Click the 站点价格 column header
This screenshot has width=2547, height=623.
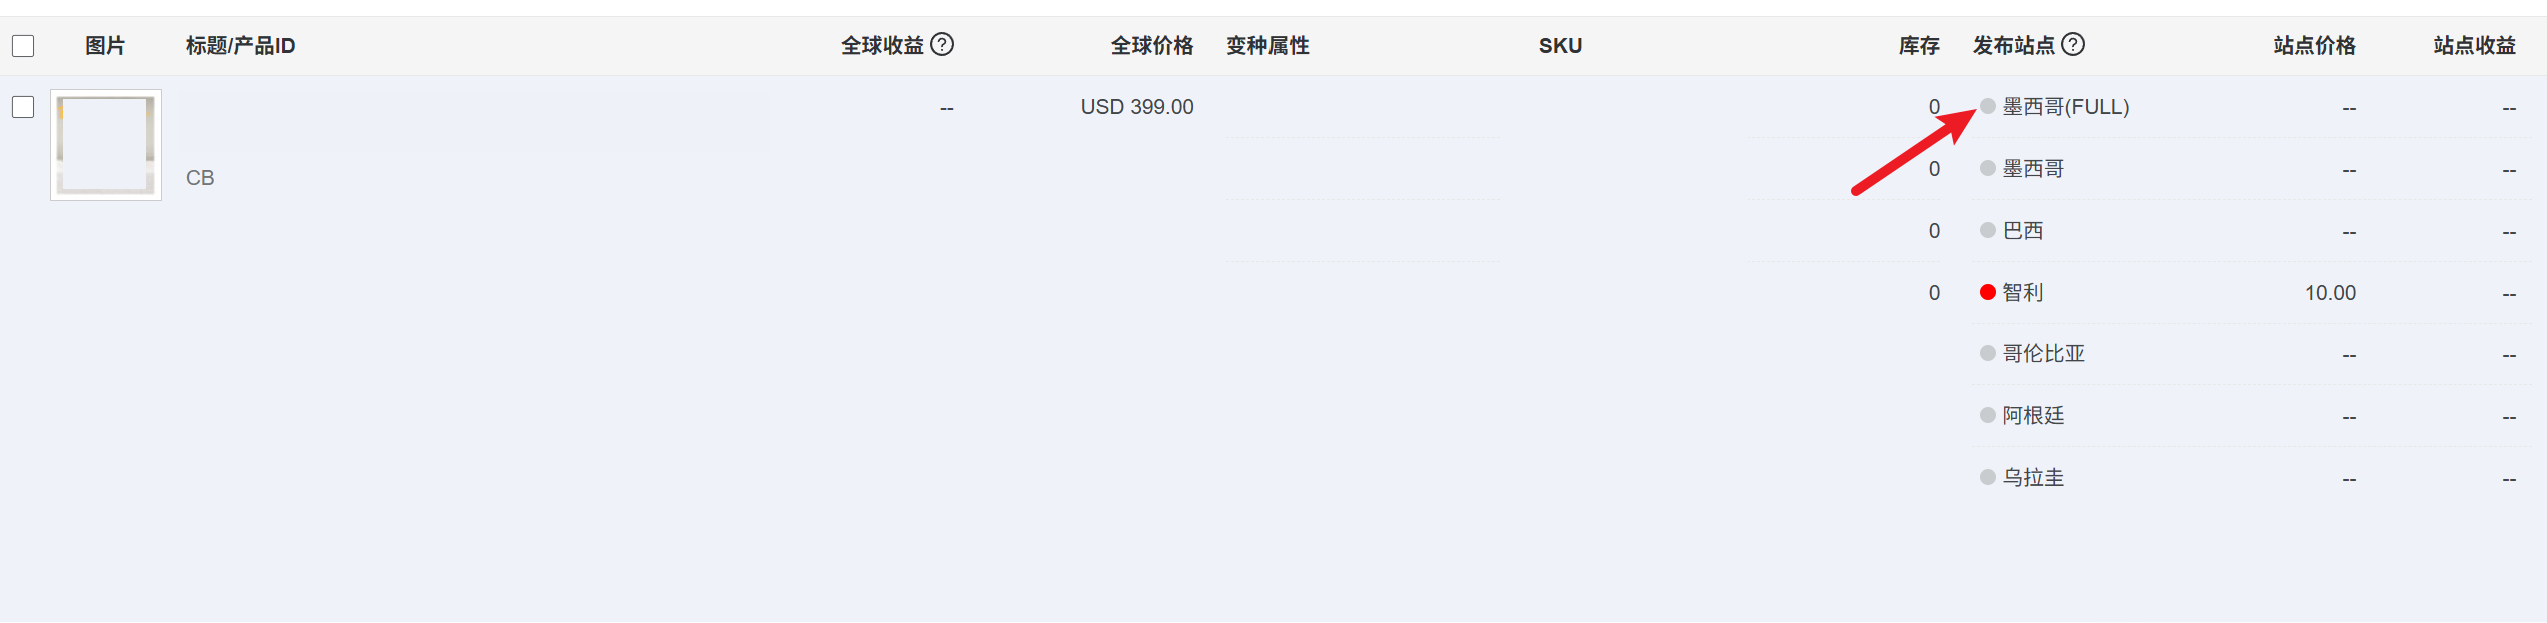[2314, 46]
